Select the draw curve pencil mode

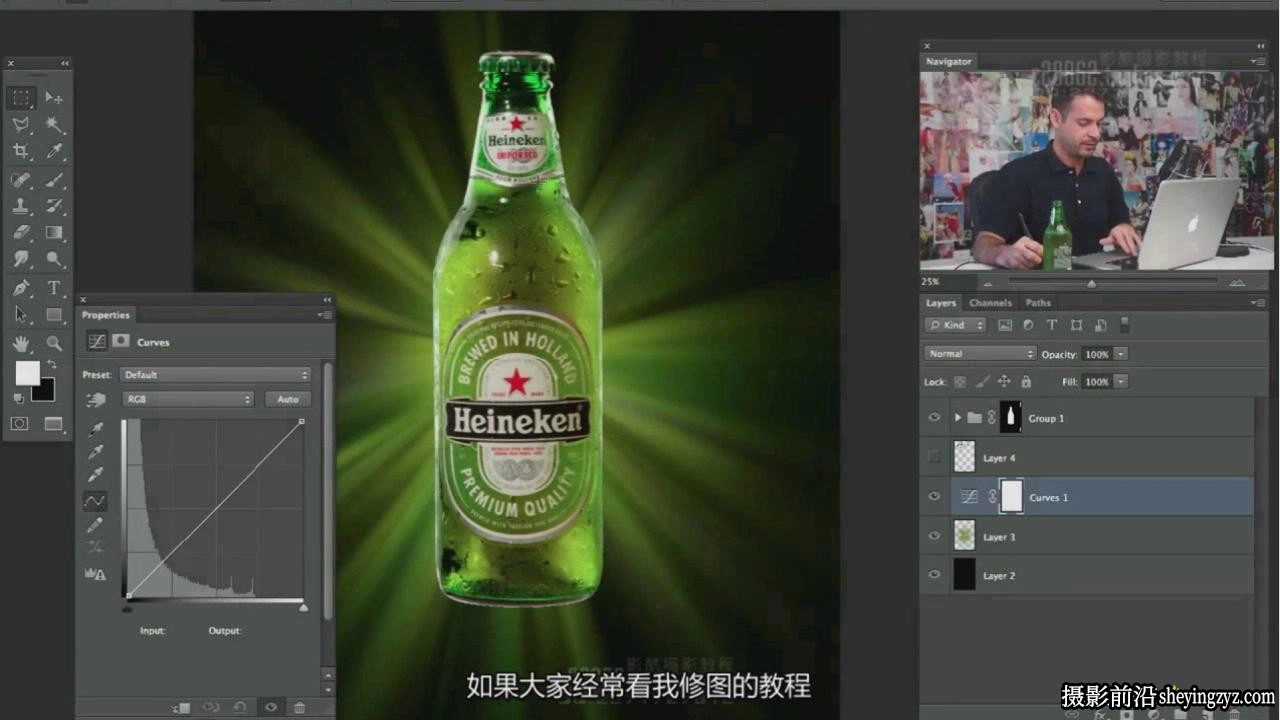pos(96,524)
